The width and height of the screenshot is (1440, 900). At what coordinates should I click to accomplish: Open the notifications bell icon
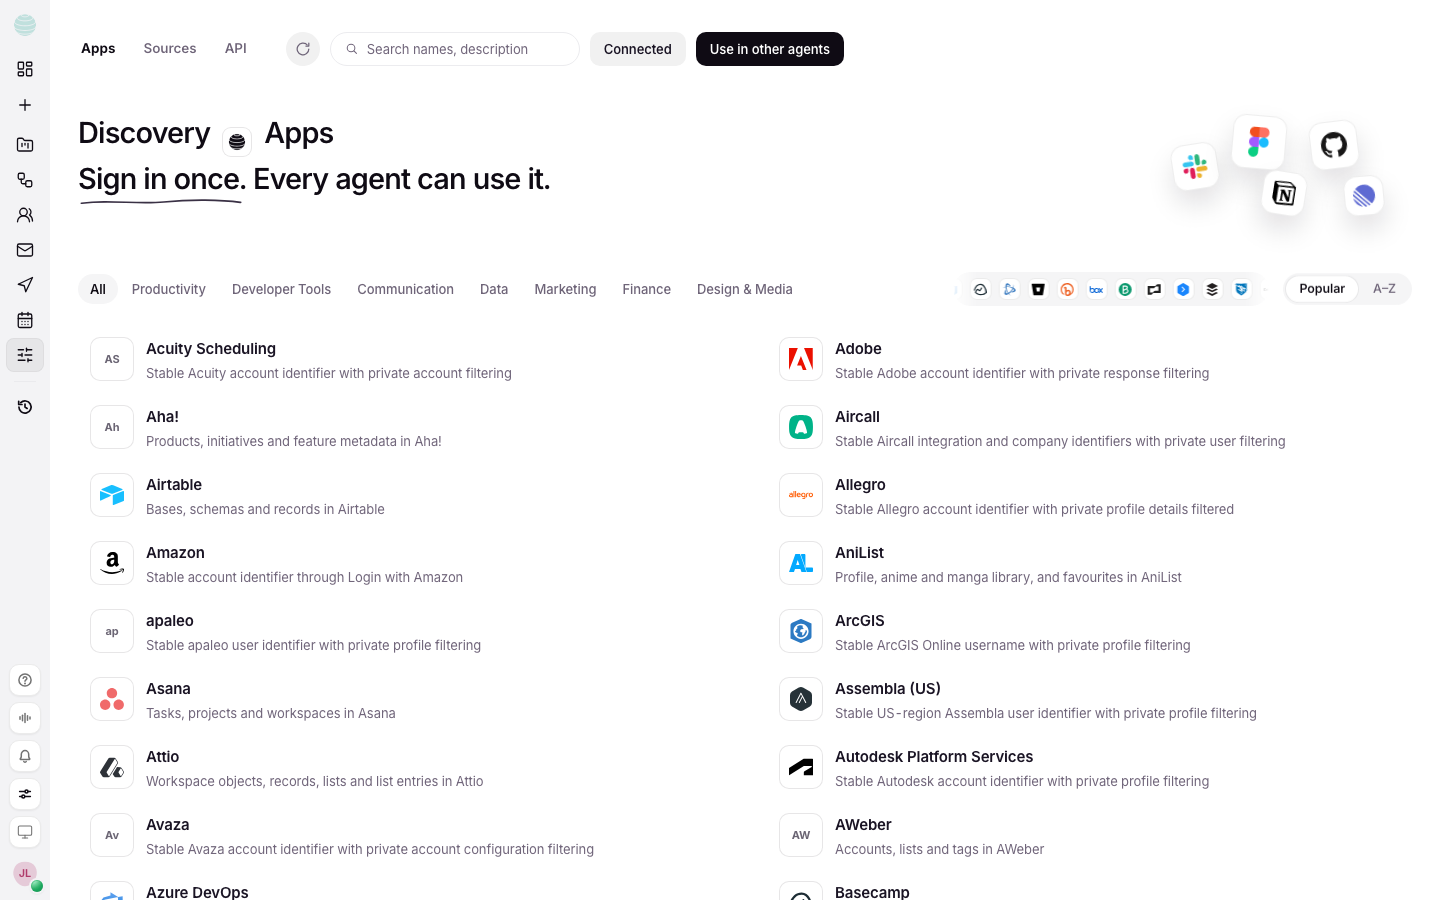[x=25, y=756]
